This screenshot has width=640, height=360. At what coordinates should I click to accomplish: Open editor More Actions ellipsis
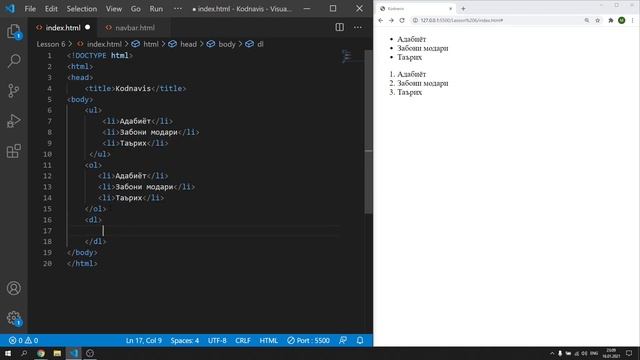coord(358,27)
